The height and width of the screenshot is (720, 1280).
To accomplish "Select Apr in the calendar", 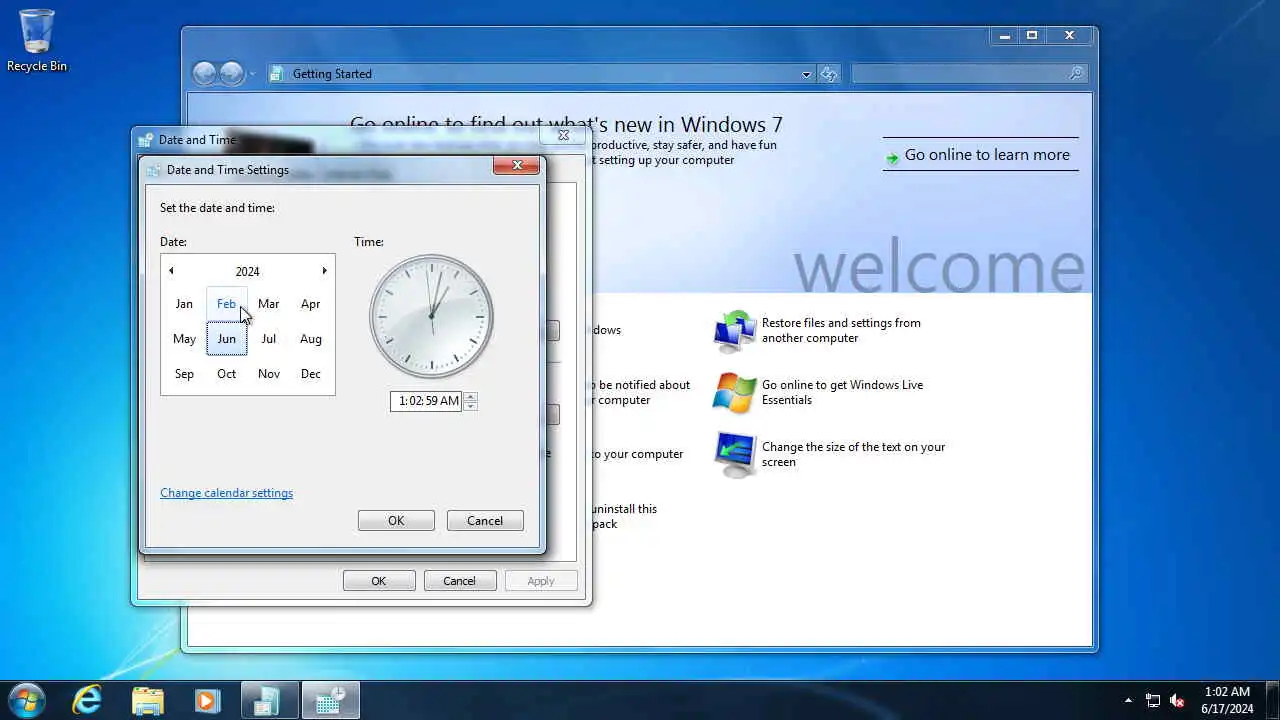I will click(x=311, y=304).
